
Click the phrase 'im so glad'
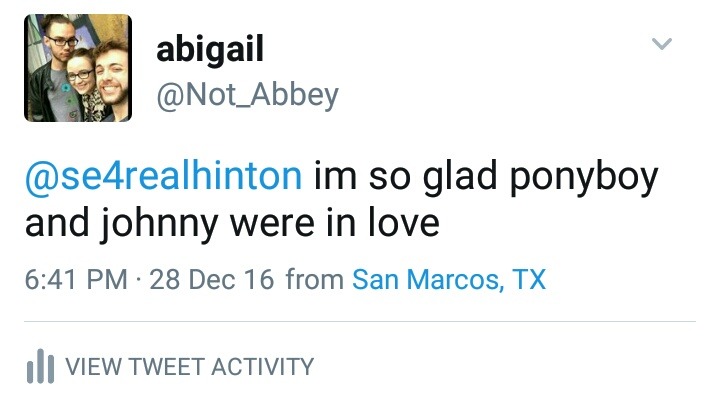[393, 177]
